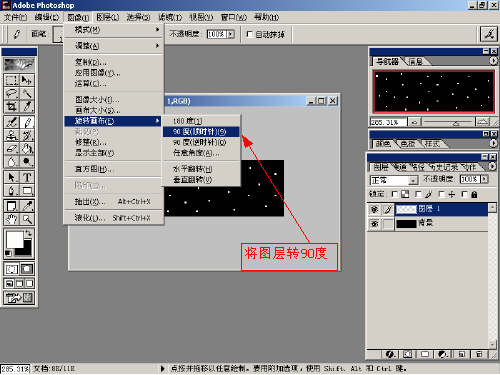The image size is (500, 375).
Task: Open the options bar opacity arrow
Action: [x=231, y=34]
